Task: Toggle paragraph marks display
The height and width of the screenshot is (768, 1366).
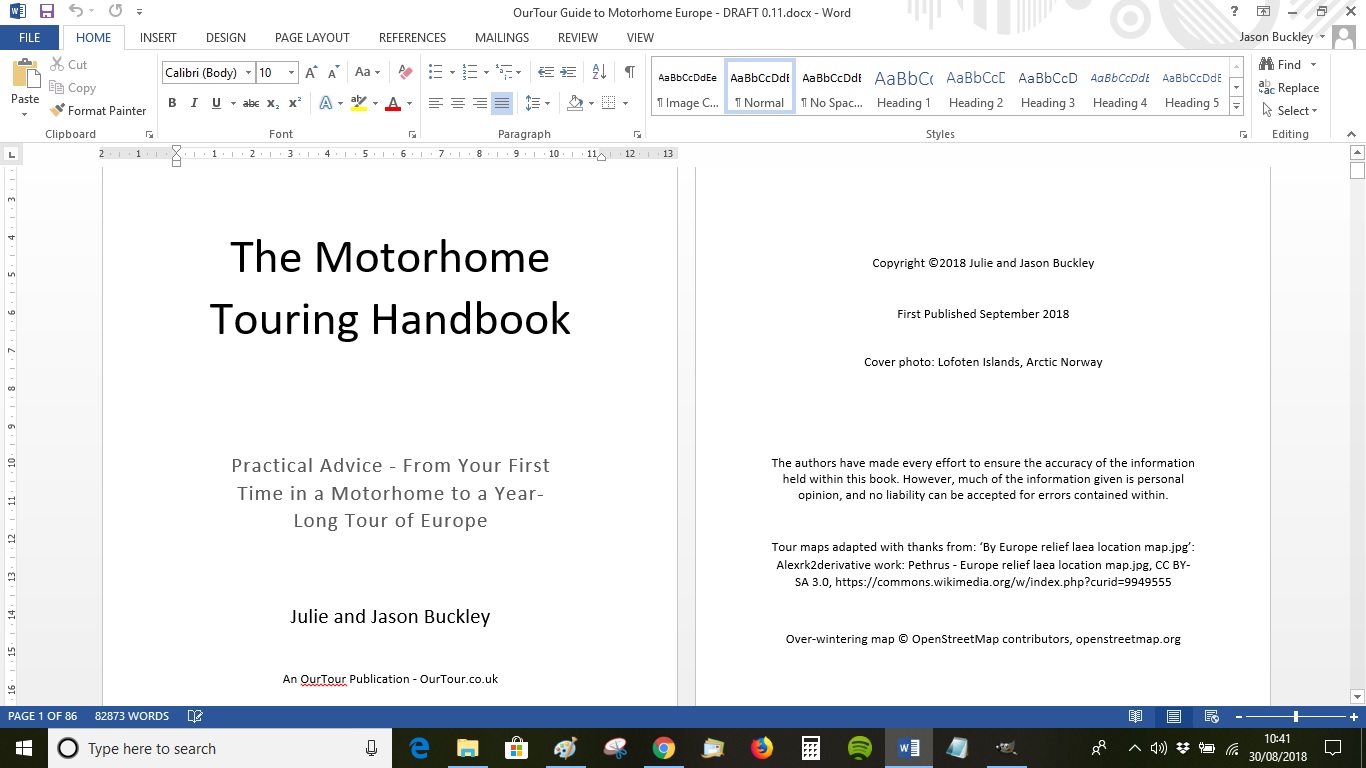Action: click(628, 72)
